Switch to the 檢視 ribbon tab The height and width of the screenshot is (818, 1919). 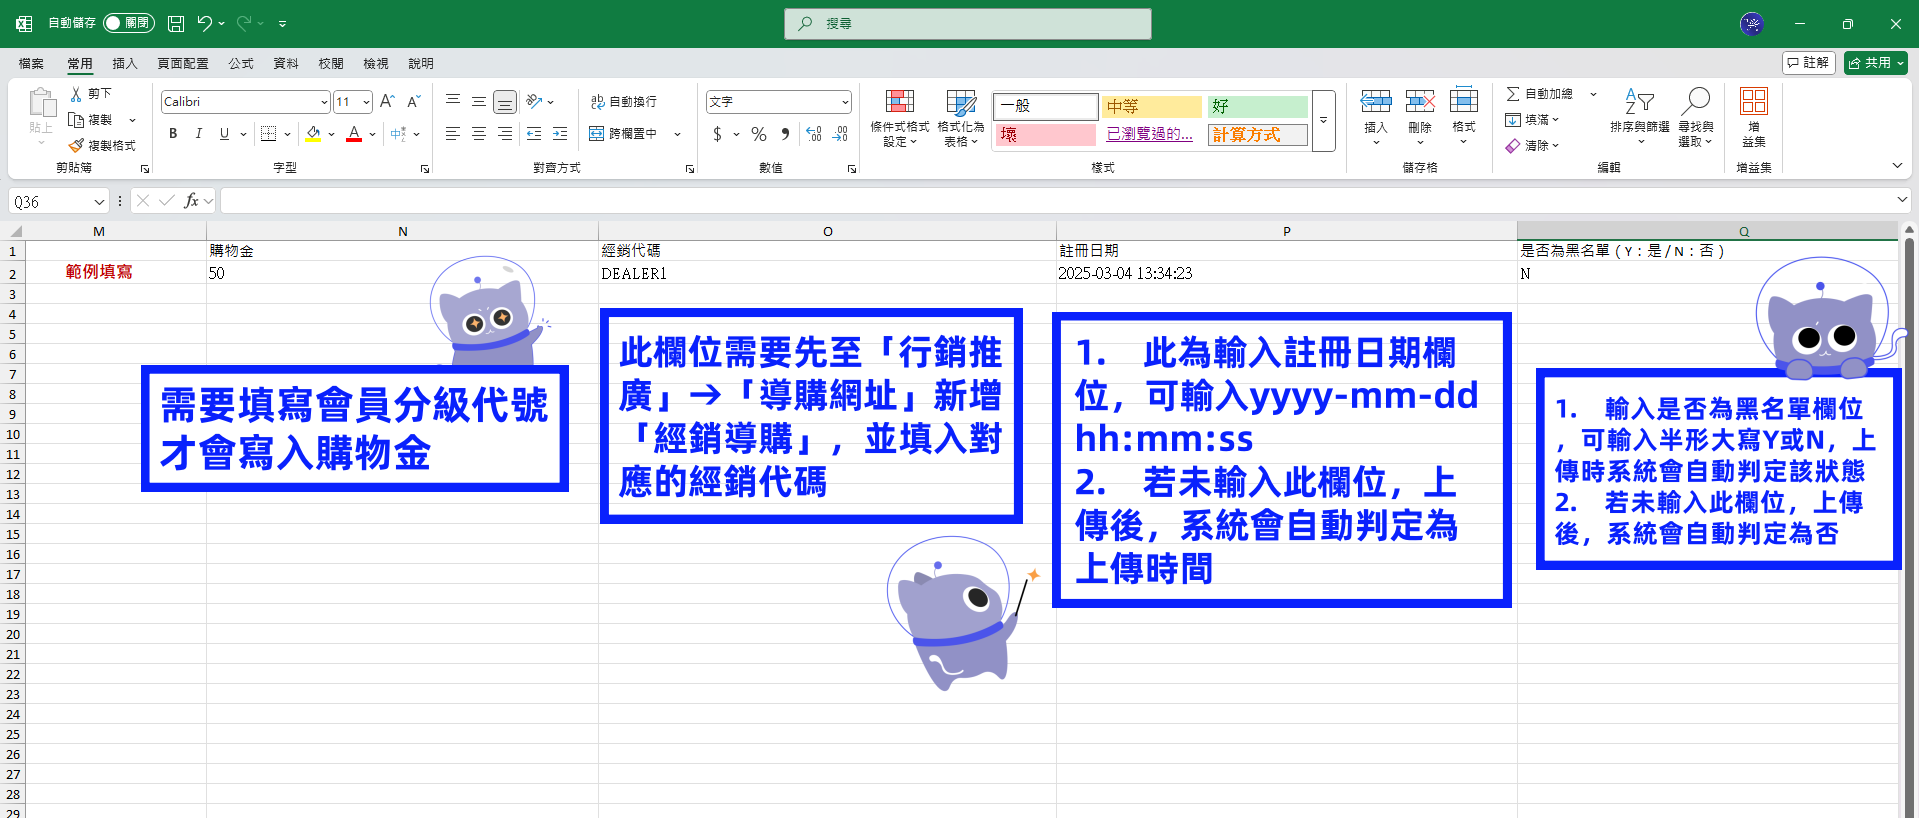376,63
